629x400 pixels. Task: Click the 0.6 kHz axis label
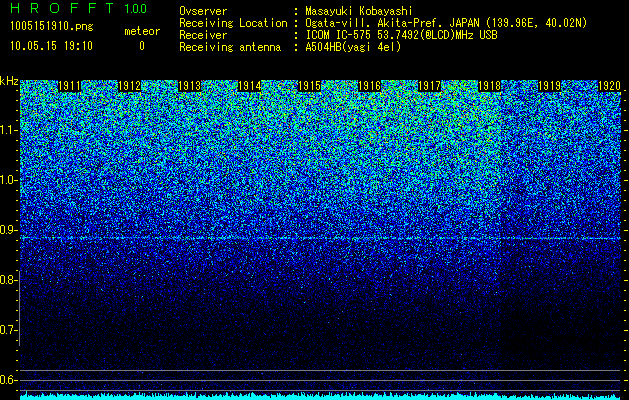[8, 380]
